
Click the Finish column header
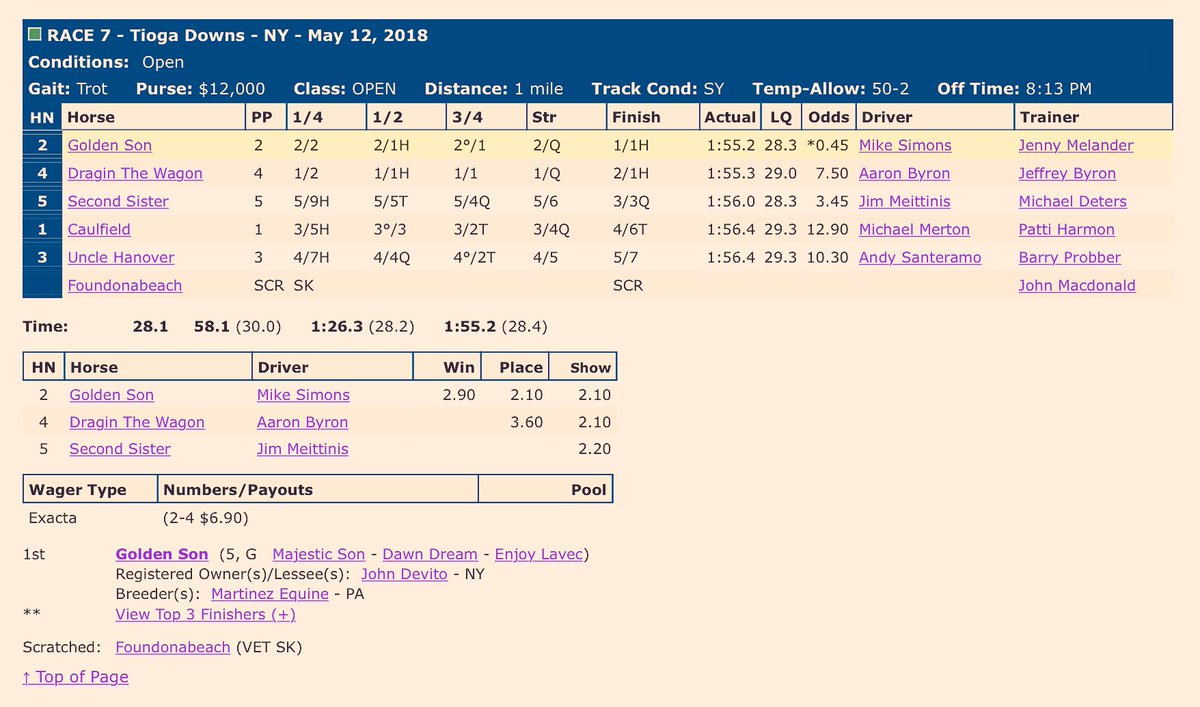point(652,117)
